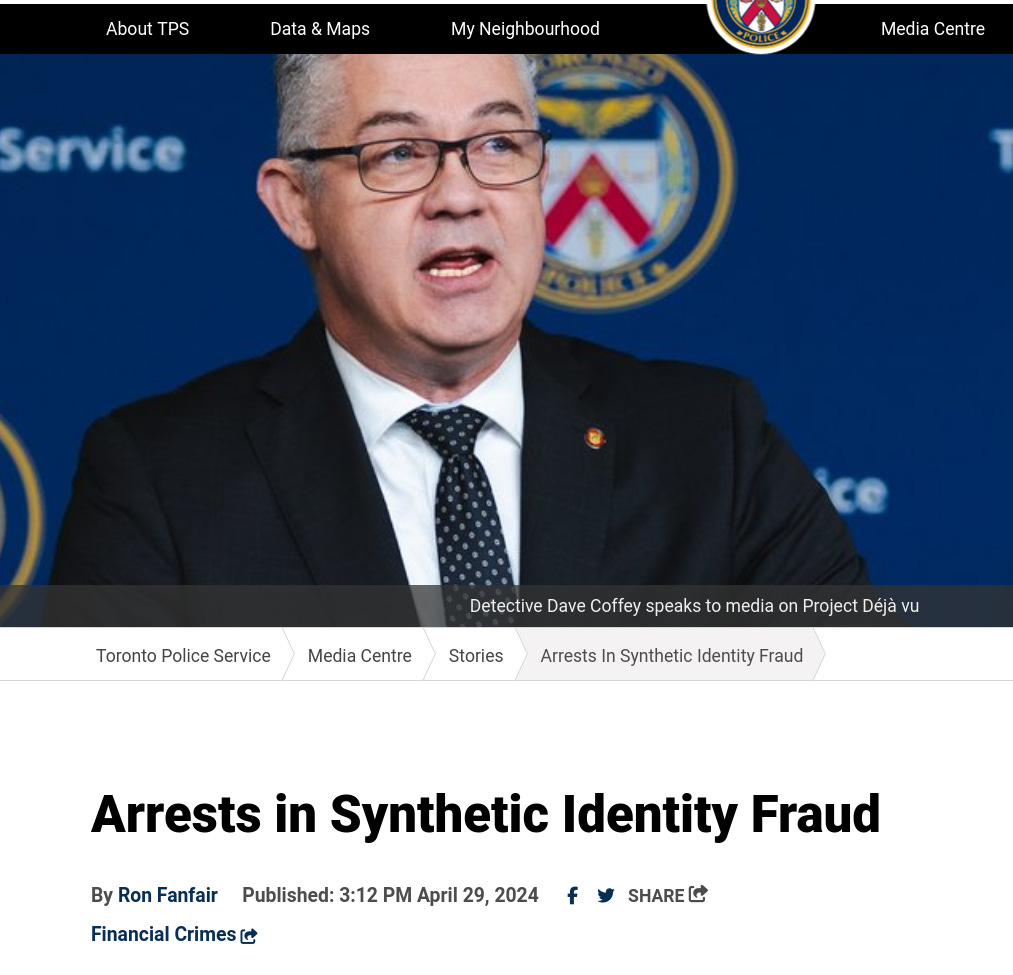Open the About TPS menu
The height and width of the screenshot is (975, 1013).
[x=147, y=29]
